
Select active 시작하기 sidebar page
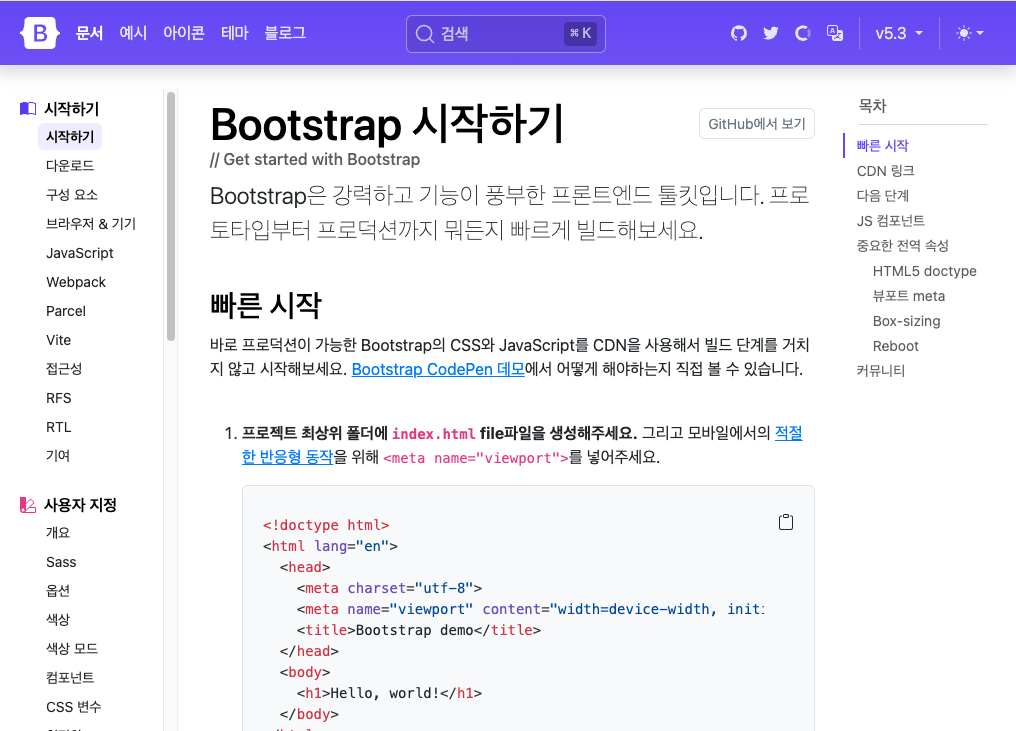(x=70, y=137)
